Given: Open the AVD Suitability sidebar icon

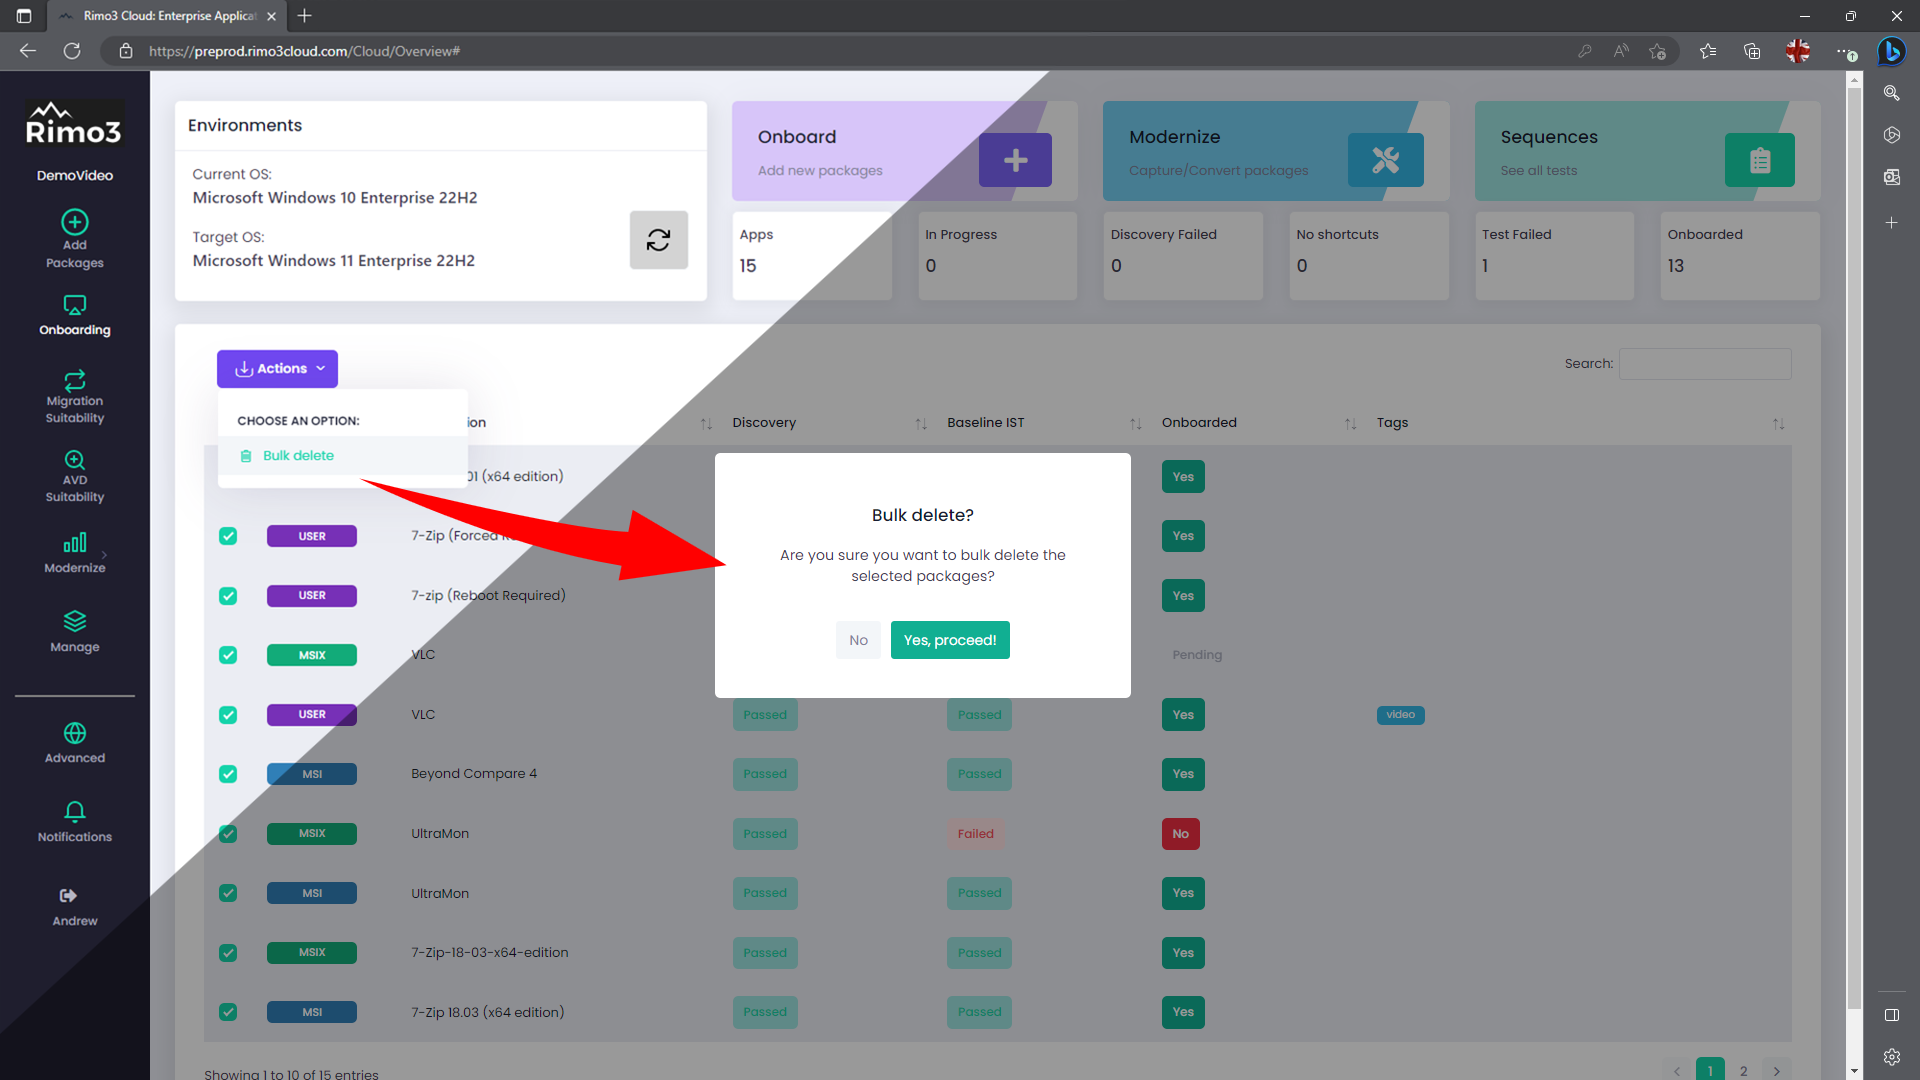Looking at the screenshot, I should tap(75, 460).
